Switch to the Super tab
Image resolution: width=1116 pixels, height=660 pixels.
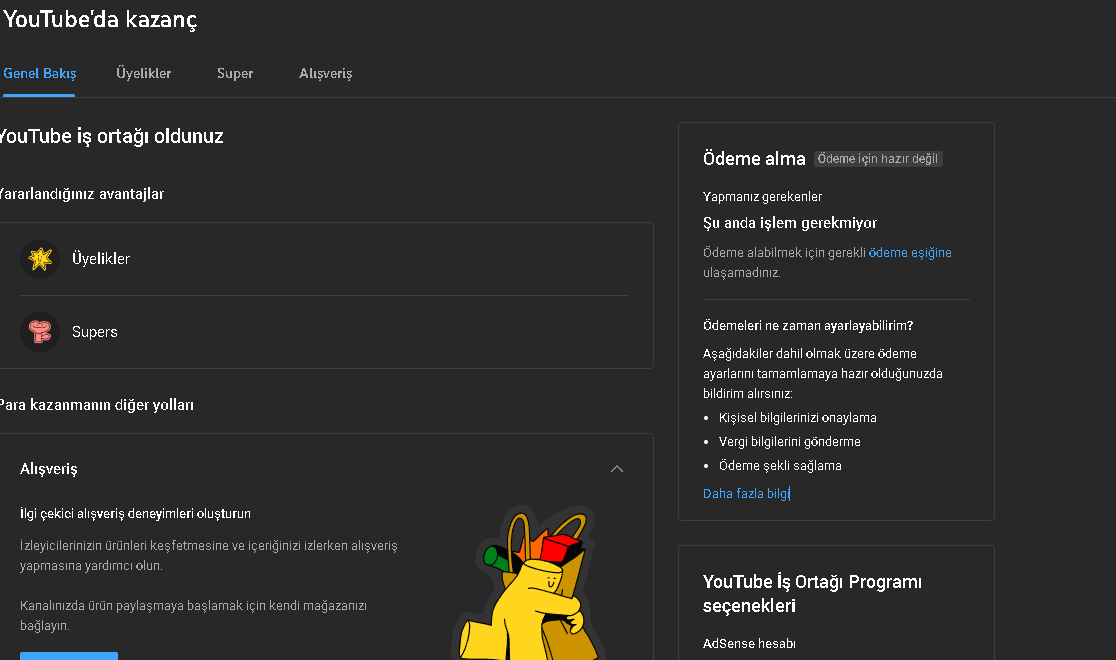pos(235,73)
